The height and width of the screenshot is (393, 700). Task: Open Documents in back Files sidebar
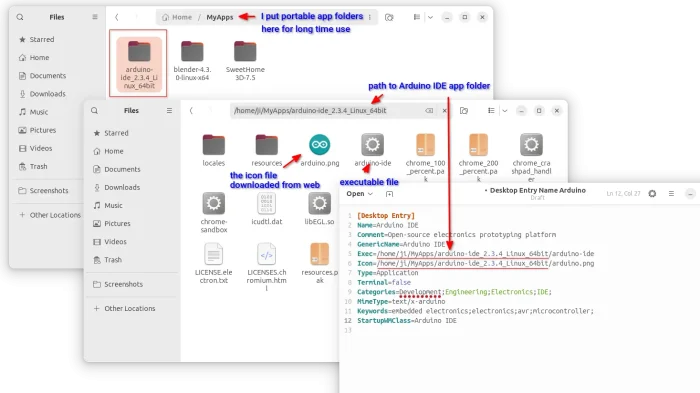coord(49,75)
